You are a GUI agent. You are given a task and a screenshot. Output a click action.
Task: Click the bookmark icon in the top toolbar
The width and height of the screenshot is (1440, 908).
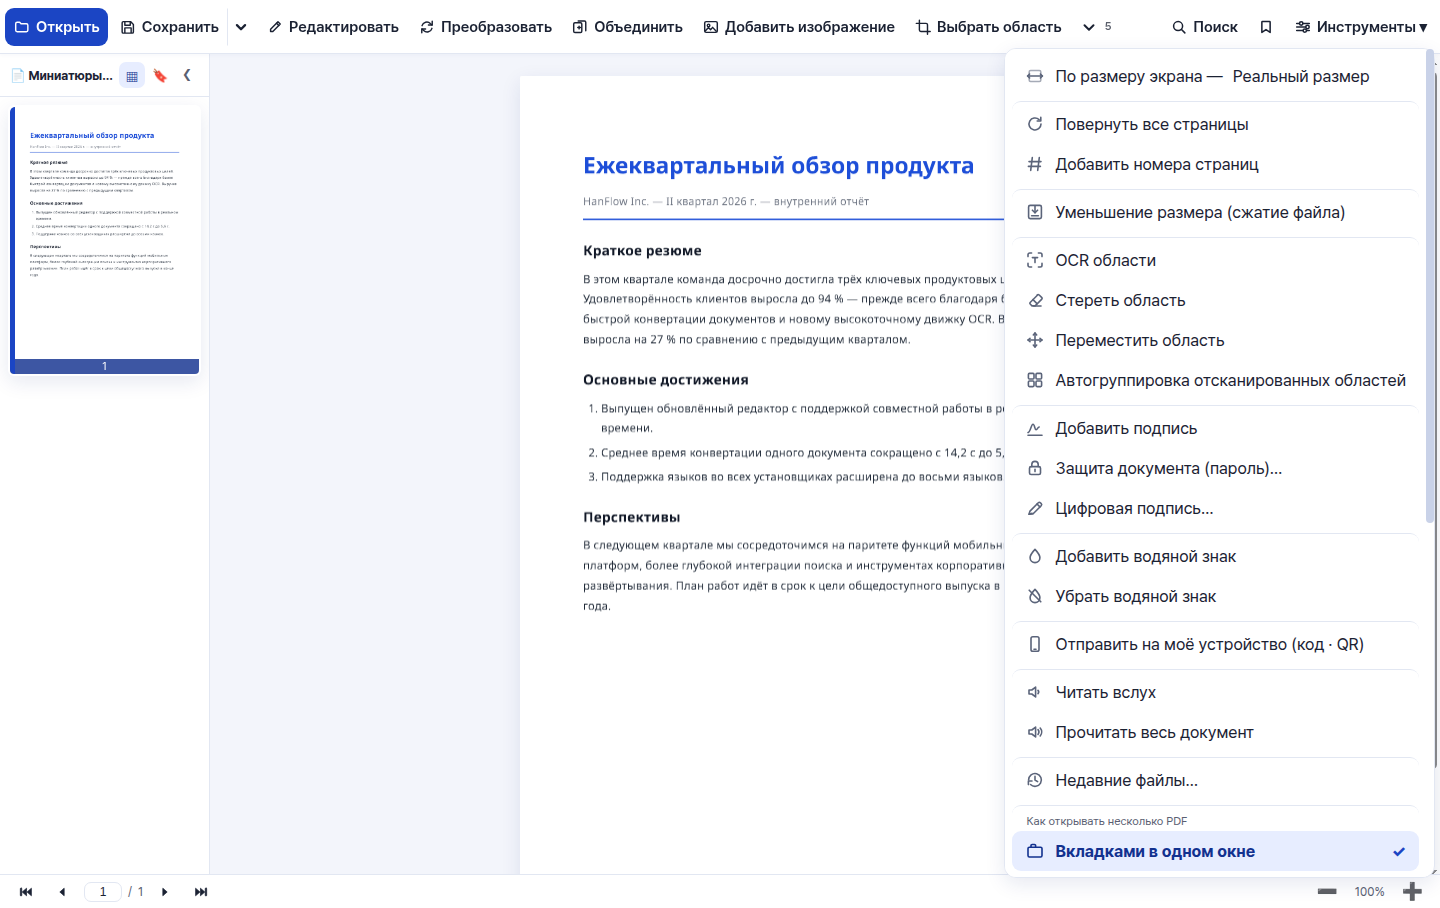pyautogui.click(x=1266, y=27)
